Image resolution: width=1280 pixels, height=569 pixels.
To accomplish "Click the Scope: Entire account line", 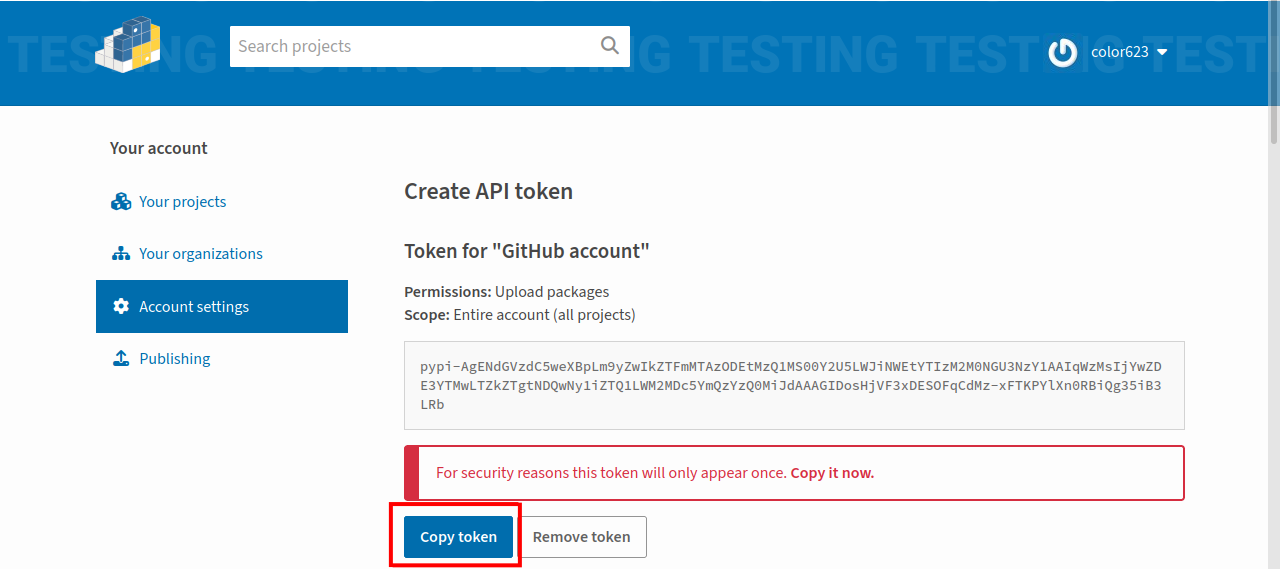I will (520, 314).
